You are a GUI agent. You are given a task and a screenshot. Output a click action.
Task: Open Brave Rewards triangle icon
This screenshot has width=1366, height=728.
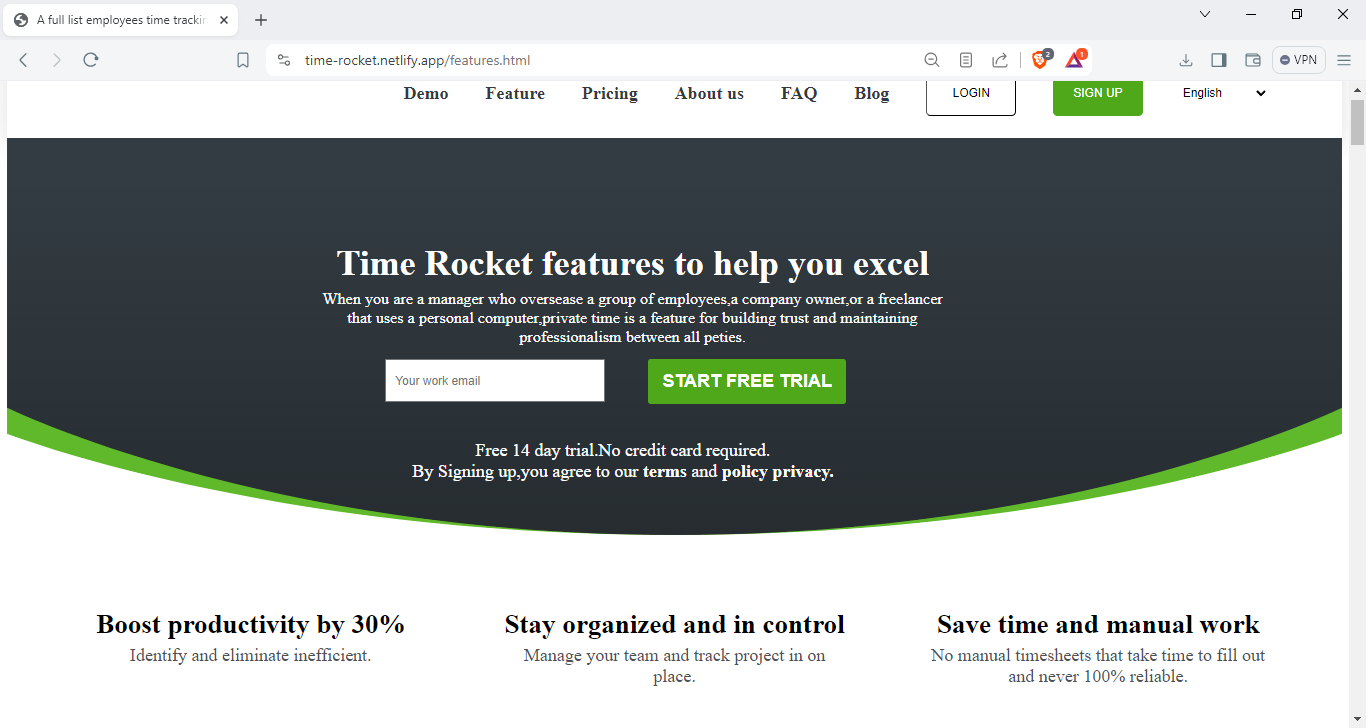[1075, 60]
